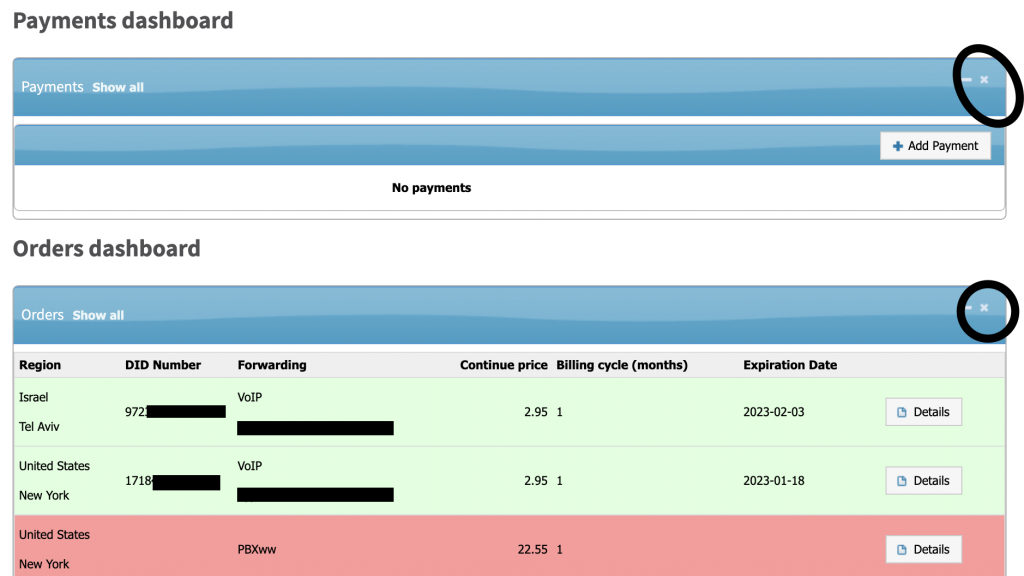The height and width of the screenshot is (576, 1024).
Task: Click the Orders panel title
Action: pos(42,315)
